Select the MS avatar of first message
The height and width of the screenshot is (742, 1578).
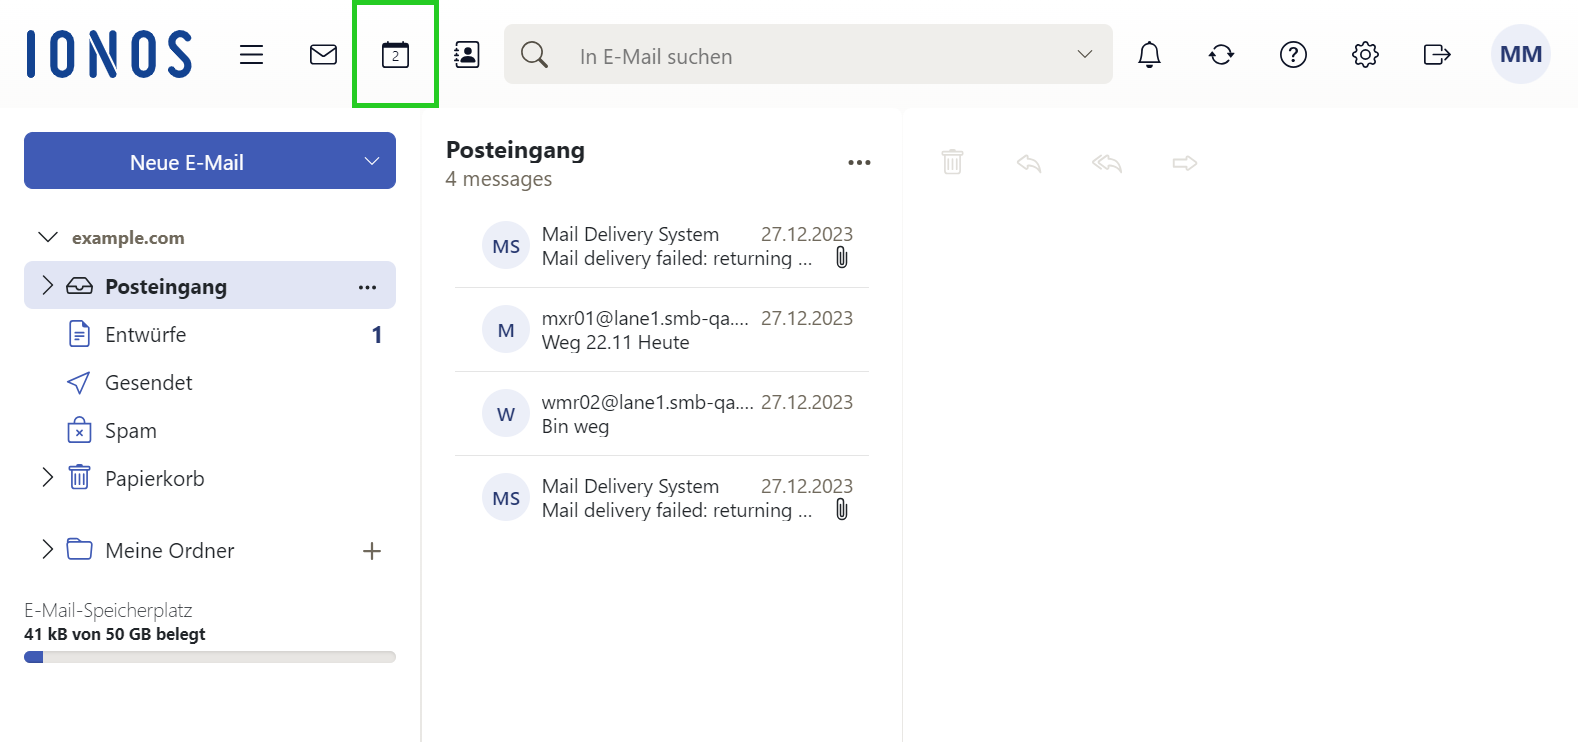pyautogui.click(x=506, y=246)
